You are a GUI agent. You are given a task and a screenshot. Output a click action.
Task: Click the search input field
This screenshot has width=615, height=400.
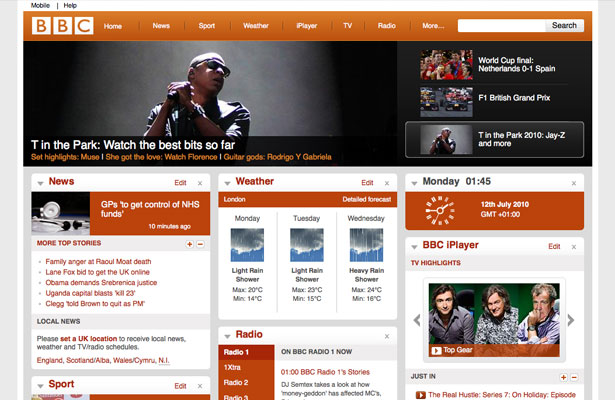click(501, 25)
